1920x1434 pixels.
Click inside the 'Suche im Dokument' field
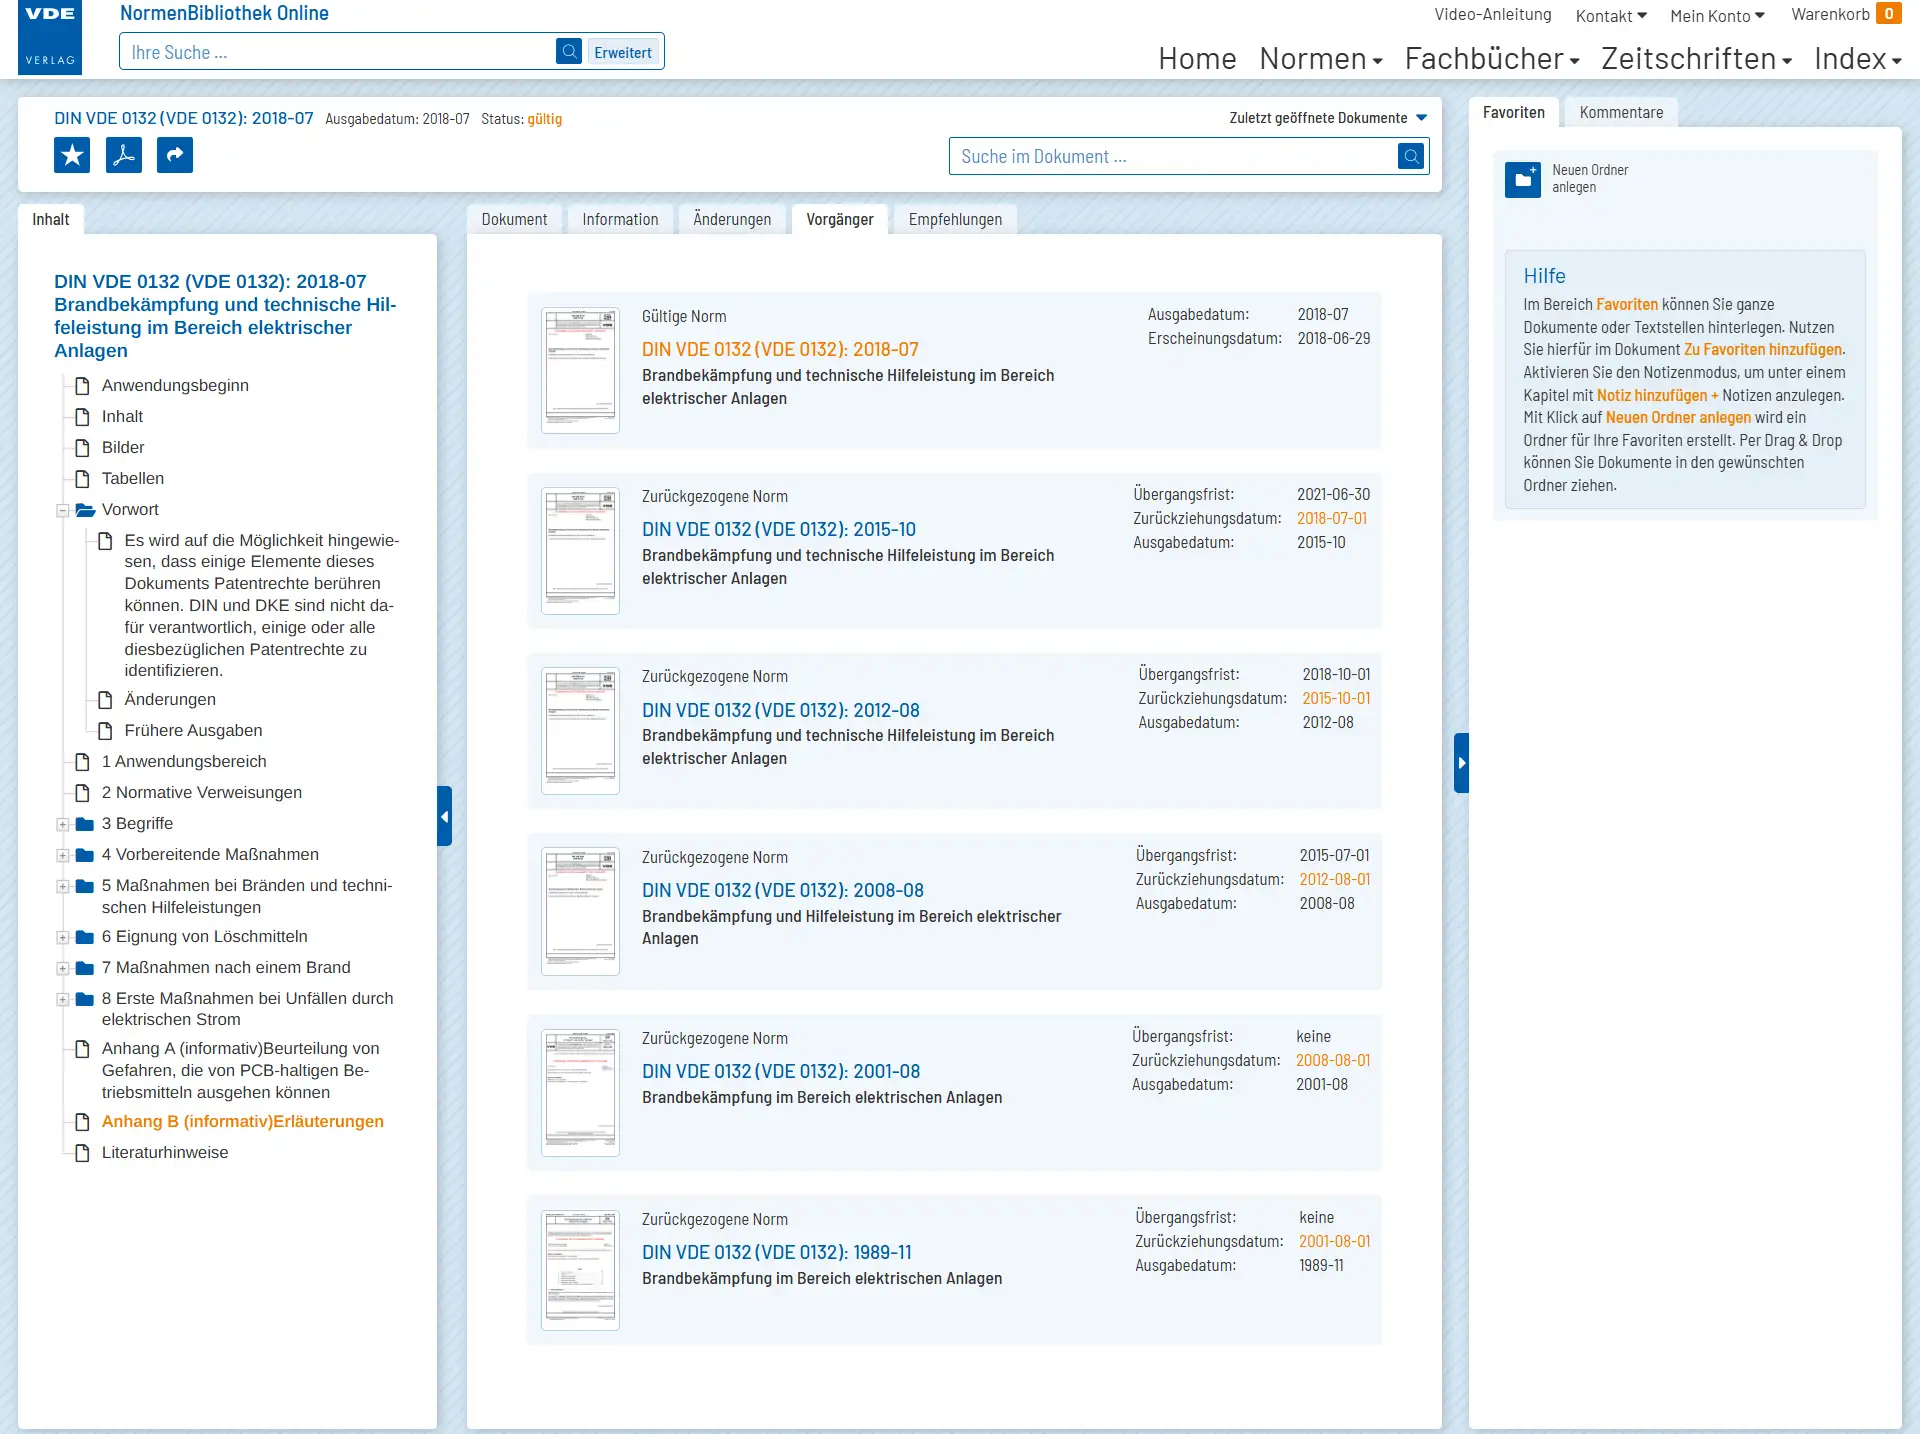coord(1150,156)
